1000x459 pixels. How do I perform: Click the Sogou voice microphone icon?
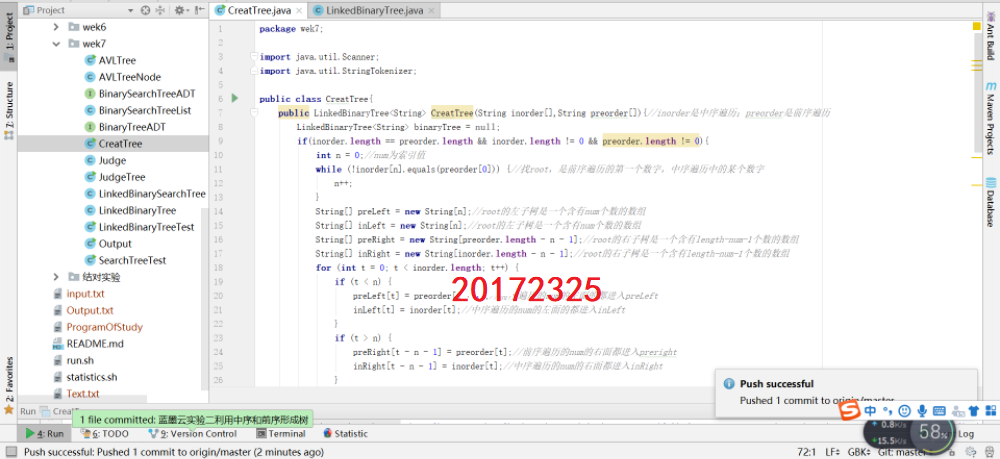(x=922, y=411)
